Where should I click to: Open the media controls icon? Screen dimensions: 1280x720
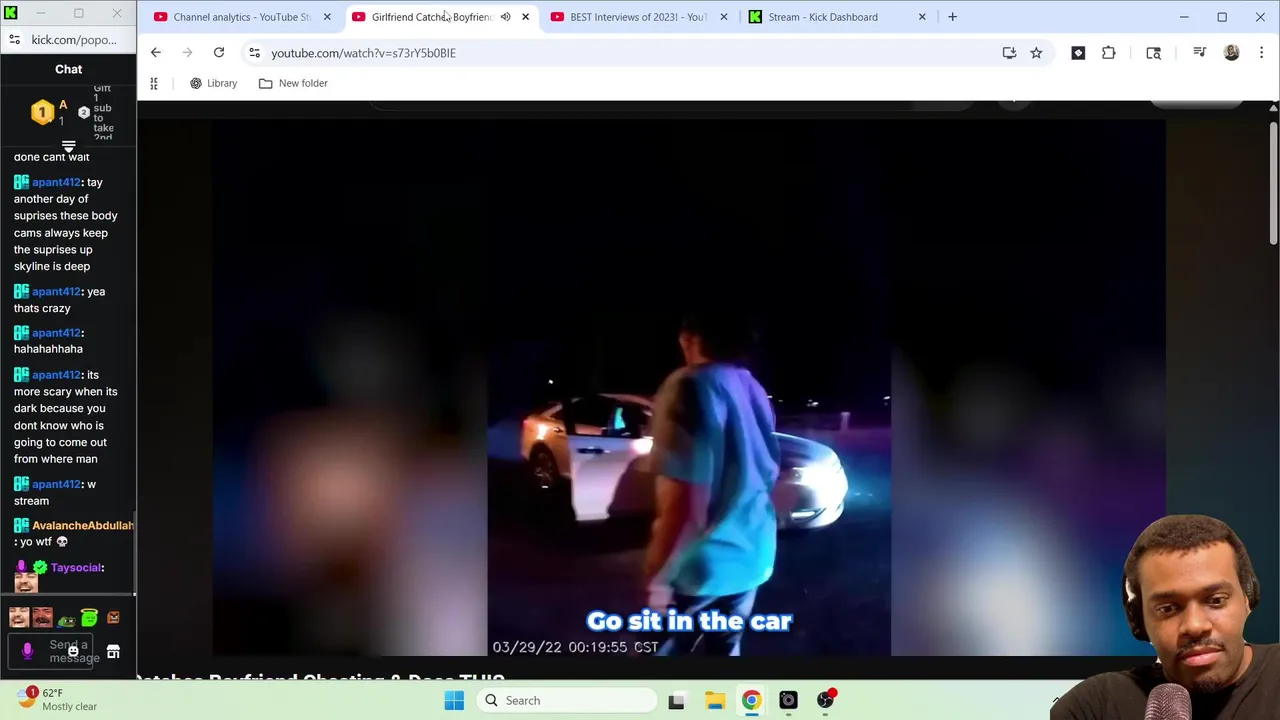pos(1199,53)
